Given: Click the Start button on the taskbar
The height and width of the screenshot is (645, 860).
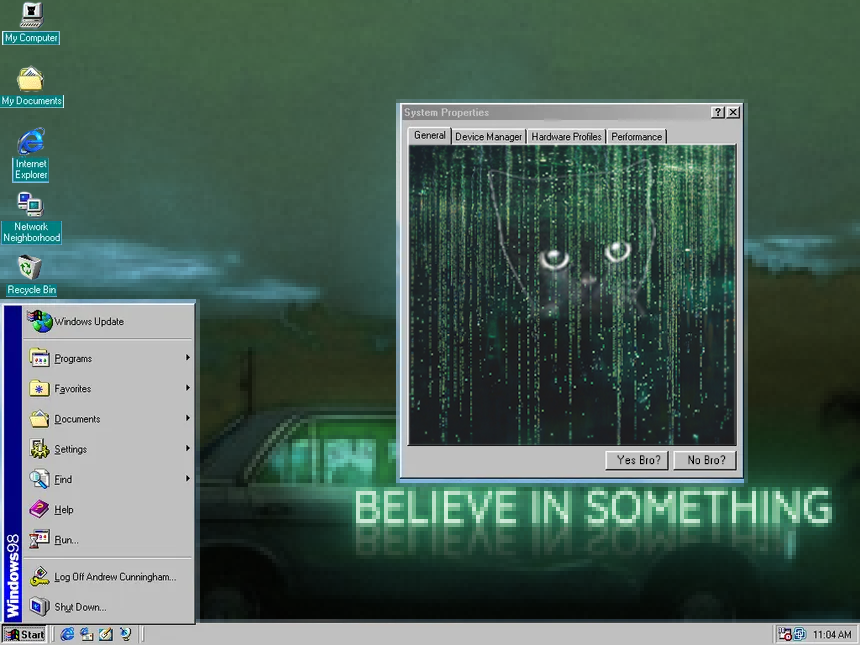Looking at the screenshot, I should click(x=25, y=635).
